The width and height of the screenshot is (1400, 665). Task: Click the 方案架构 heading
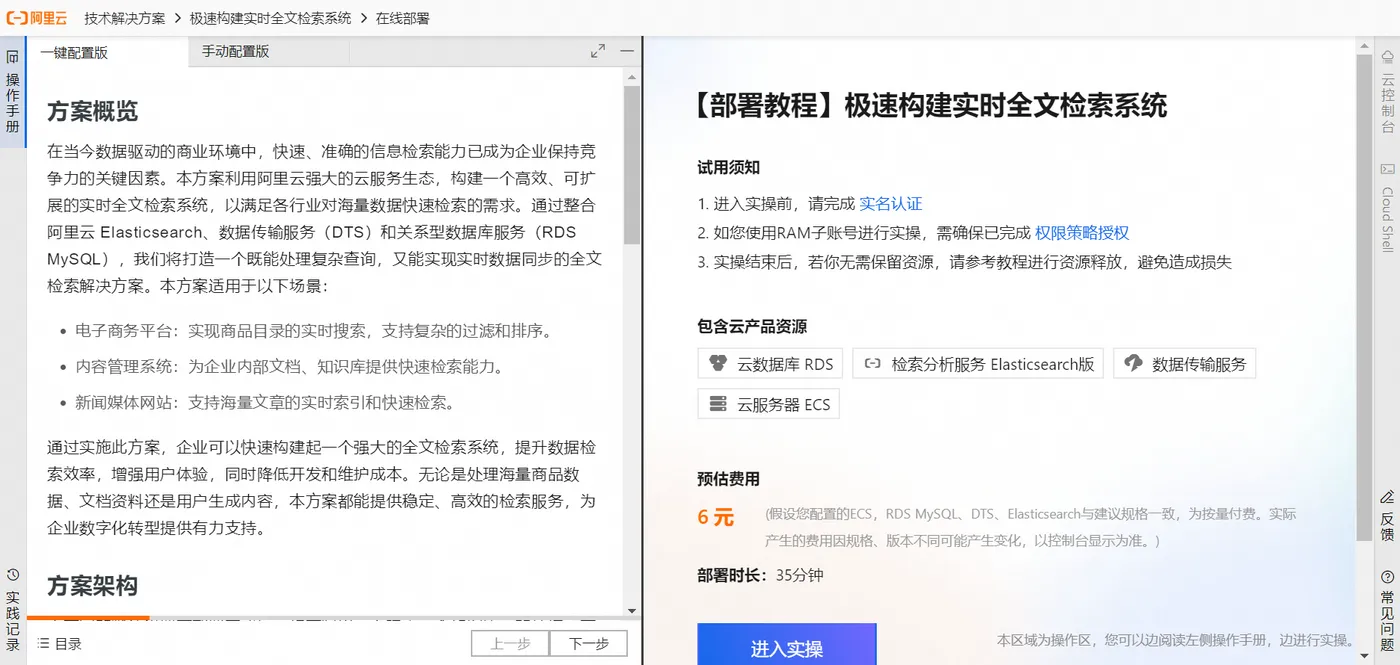(92, 585)
